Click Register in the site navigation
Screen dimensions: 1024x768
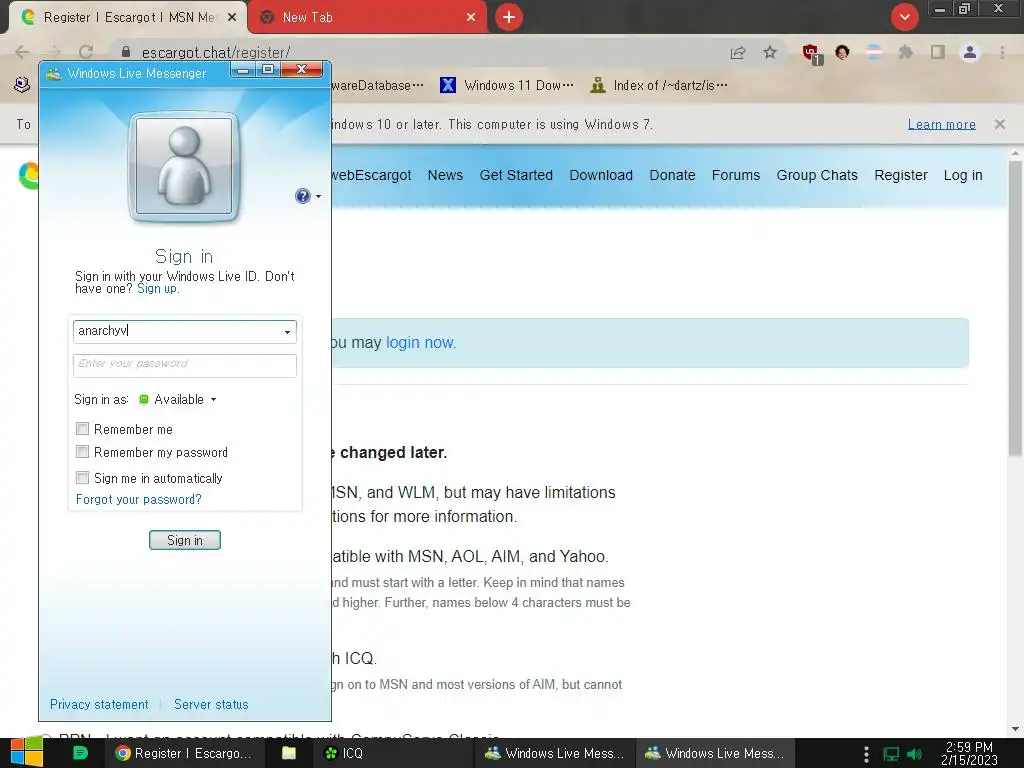pyautogui.click(x=901, y=175)
